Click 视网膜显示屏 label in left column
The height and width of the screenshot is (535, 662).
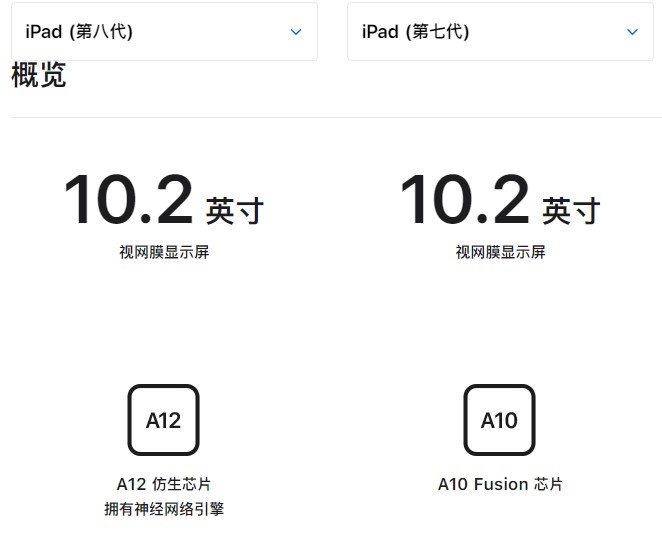pos(164,252)
